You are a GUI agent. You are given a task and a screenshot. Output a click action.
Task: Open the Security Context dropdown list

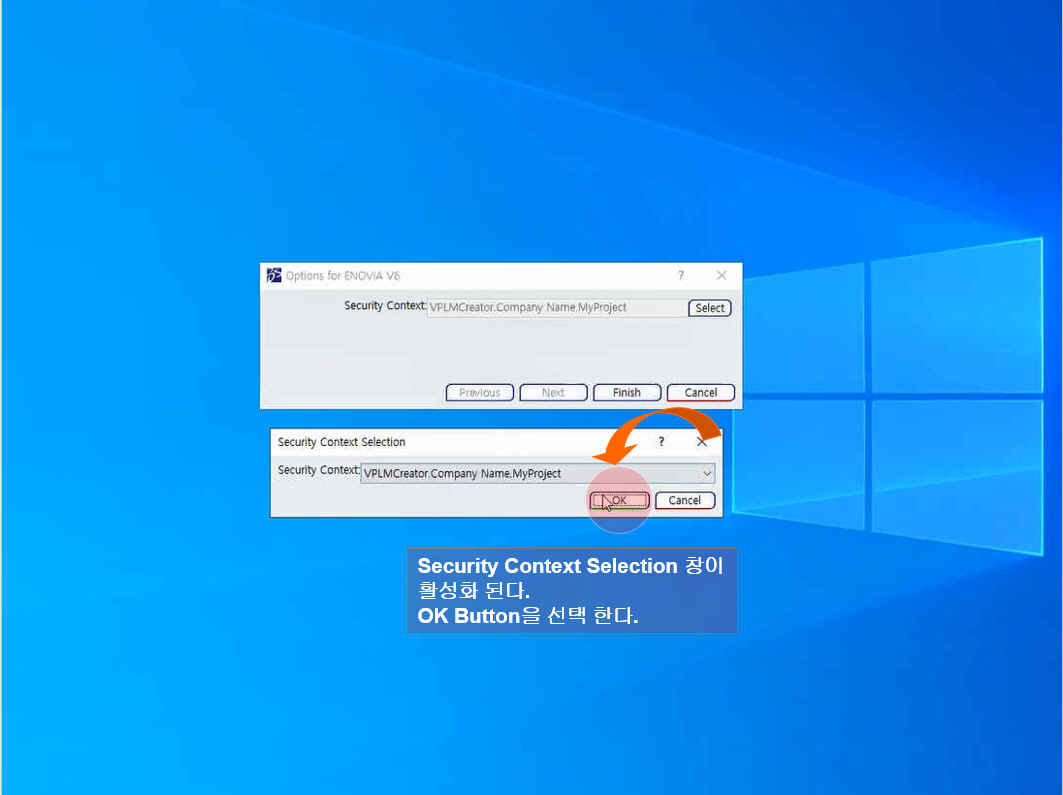coord(706,473)
